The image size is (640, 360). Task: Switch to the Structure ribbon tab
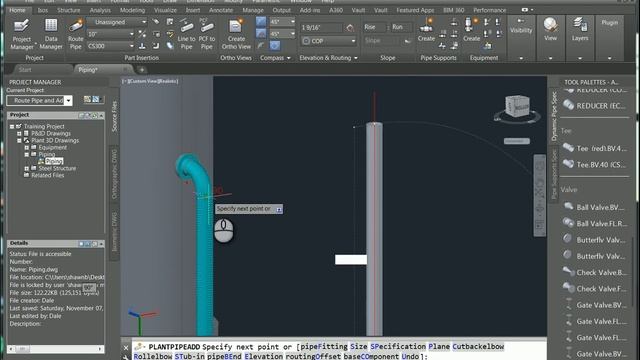pos(69,10)
